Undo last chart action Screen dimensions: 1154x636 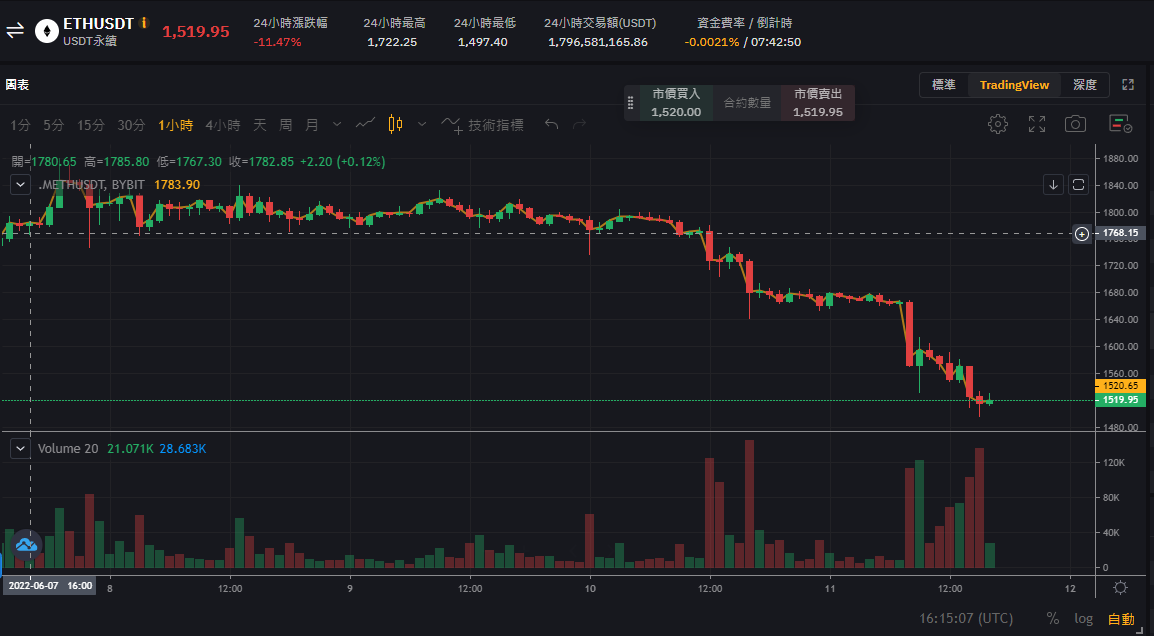[x=551, y=124]
